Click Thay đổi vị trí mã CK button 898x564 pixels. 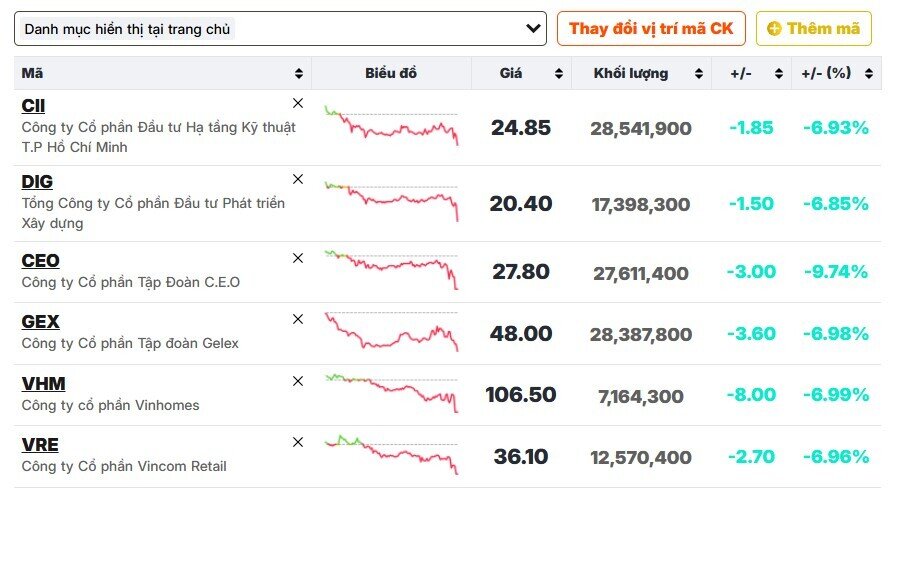651,29
